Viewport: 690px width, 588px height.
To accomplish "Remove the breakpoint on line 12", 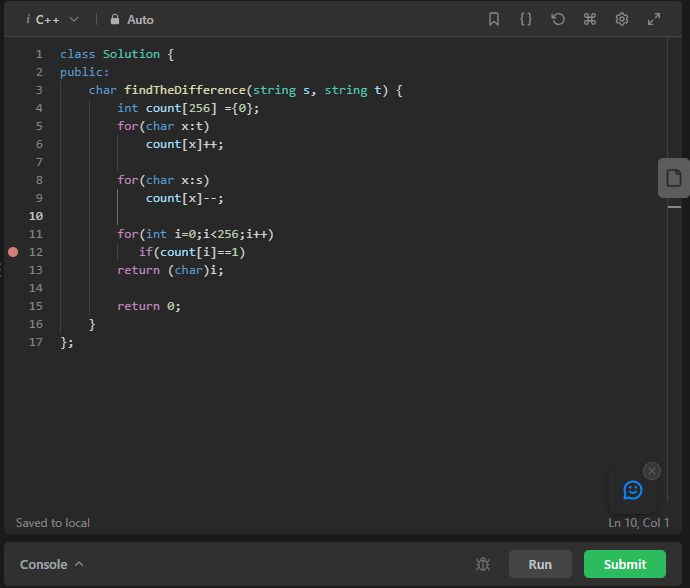I will [x=13, y=252].
